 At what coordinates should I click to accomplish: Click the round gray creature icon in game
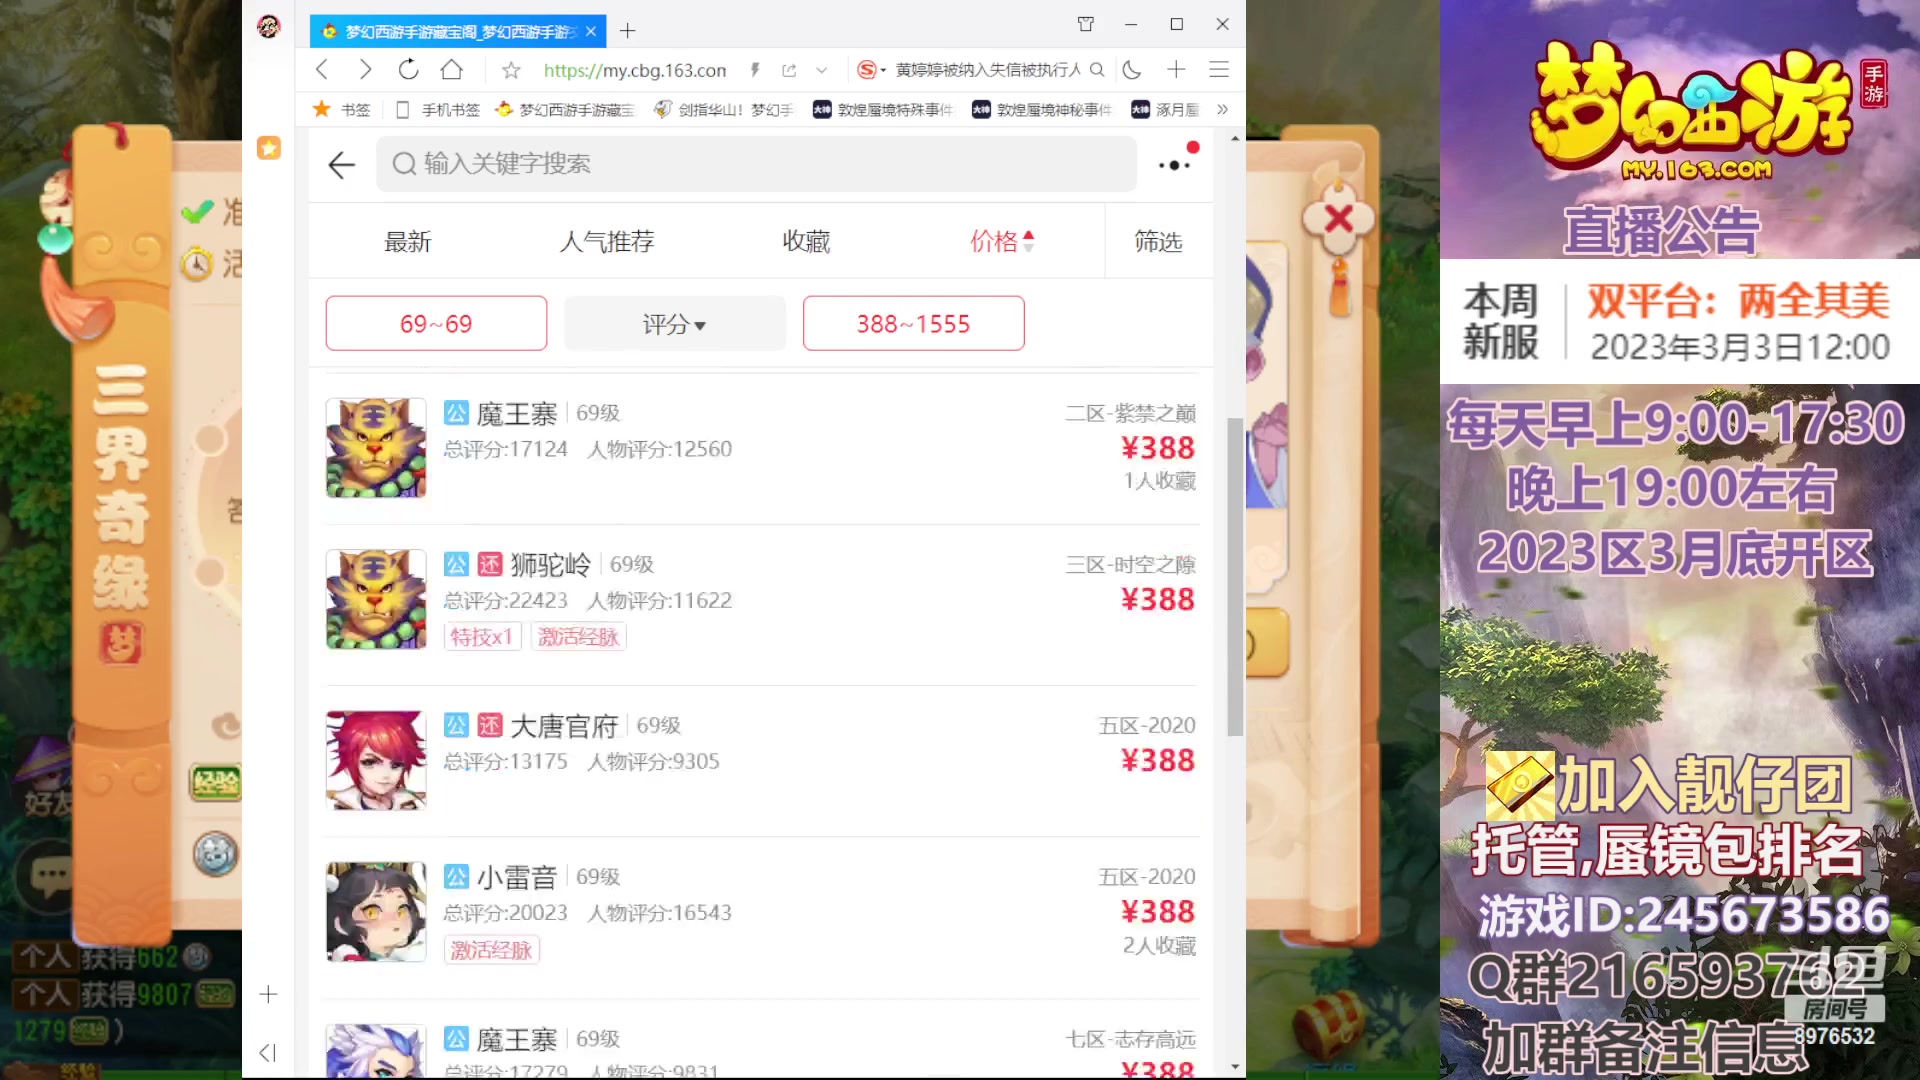[x=215, y=855]
